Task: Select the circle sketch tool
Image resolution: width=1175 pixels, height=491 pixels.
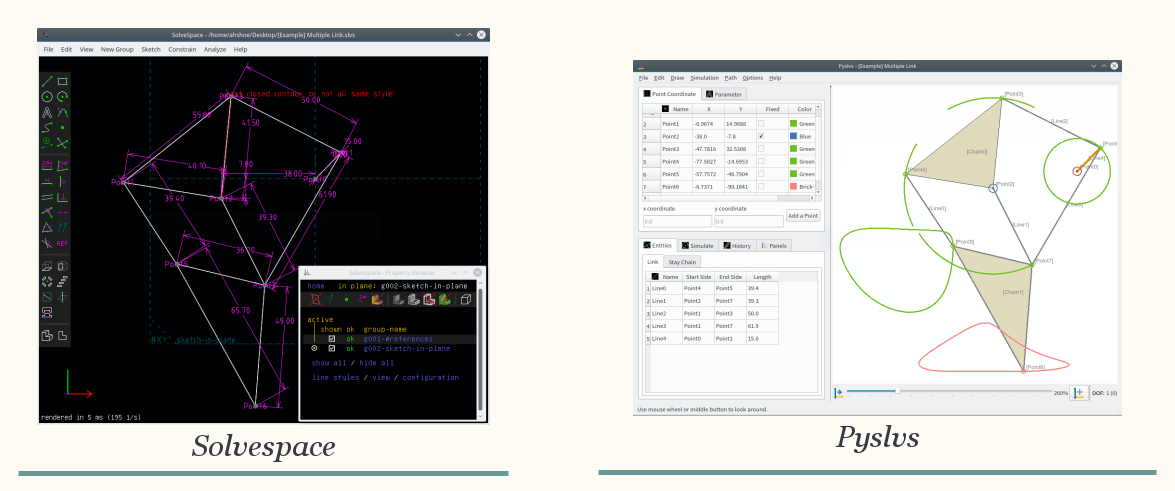Action: click(47, 97)
